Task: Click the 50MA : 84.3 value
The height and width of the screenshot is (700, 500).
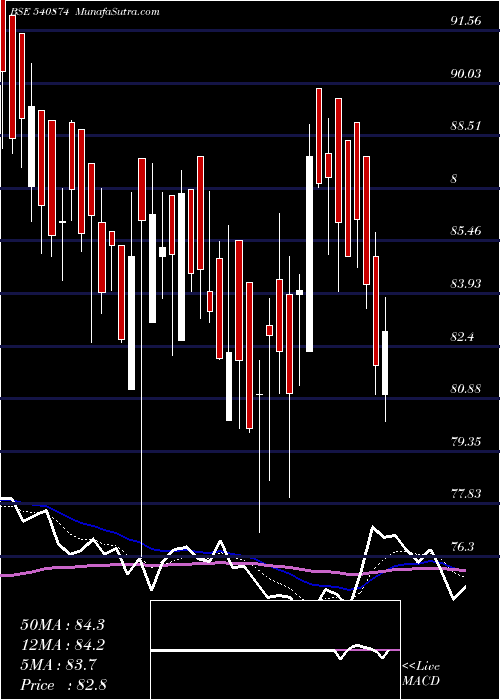Action: tap(62, 625)
